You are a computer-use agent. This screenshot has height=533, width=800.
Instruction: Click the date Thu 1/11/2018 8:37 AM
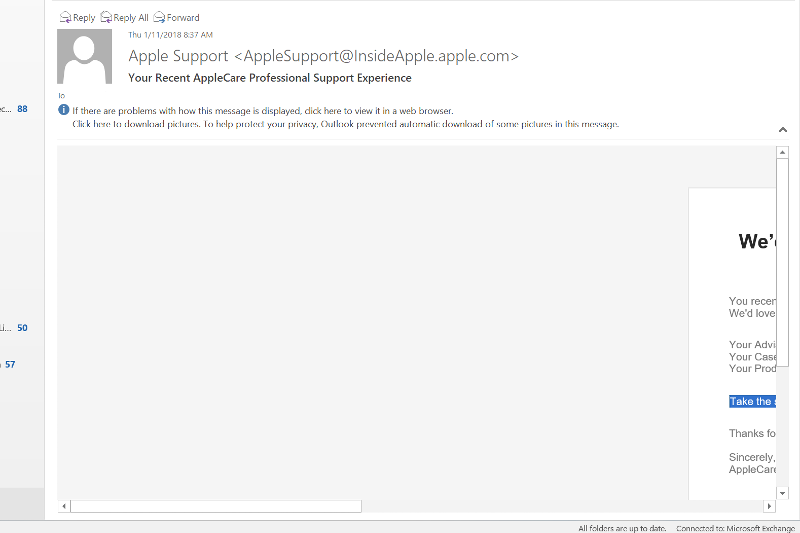coord(170,35)
